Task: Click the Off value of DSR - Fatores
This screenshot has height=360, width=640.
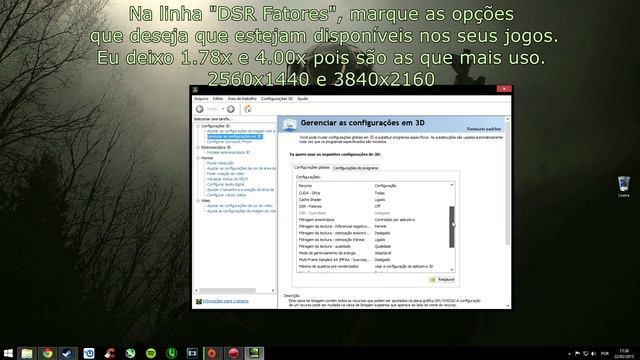Action: [378, 207]
